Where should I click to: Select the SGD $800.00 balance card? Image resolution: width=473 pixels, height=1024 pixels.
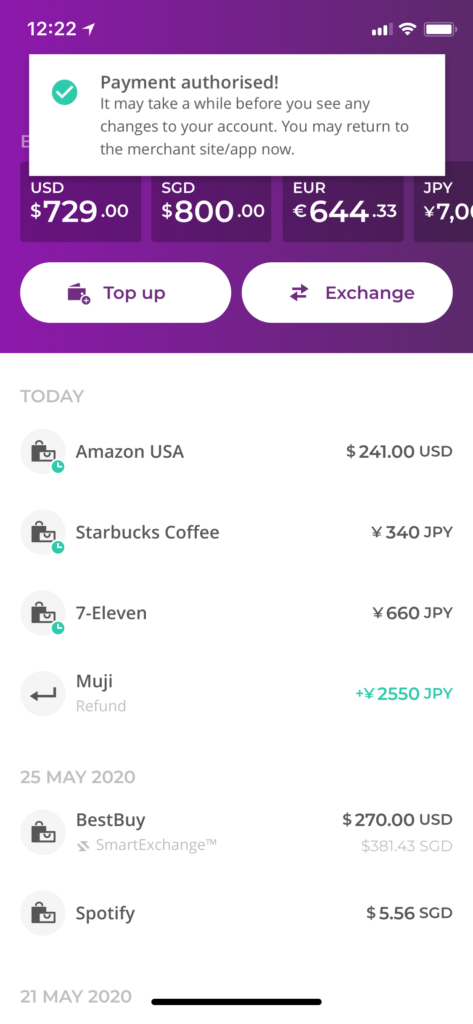(x=211, y=202)
